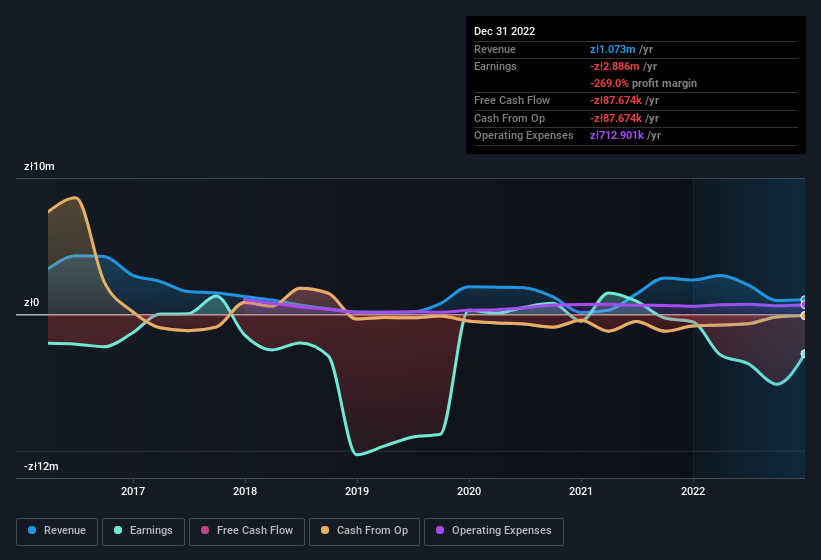This screenshot has width=821, height=560.
Task: Click the zł10m y-axis label
Action: click(x=39, y=166)
